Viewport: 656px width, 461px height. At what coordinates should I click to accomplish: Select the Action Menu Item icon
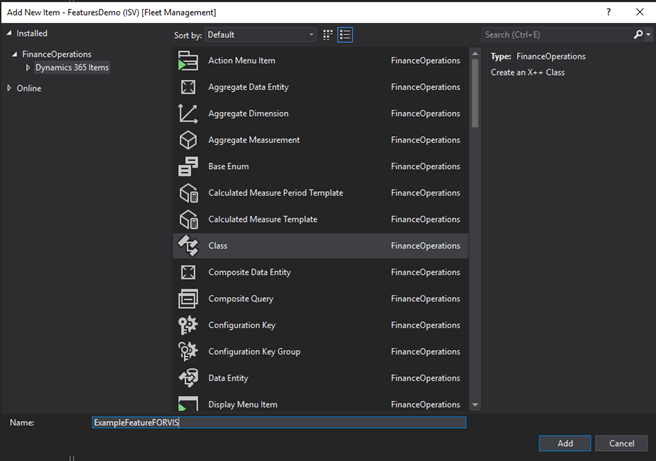click(x=187, y=61)
